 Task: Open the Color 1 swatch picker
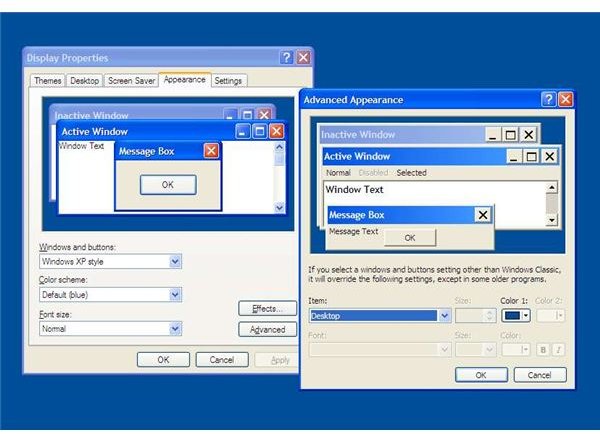[x=515, y=316]
